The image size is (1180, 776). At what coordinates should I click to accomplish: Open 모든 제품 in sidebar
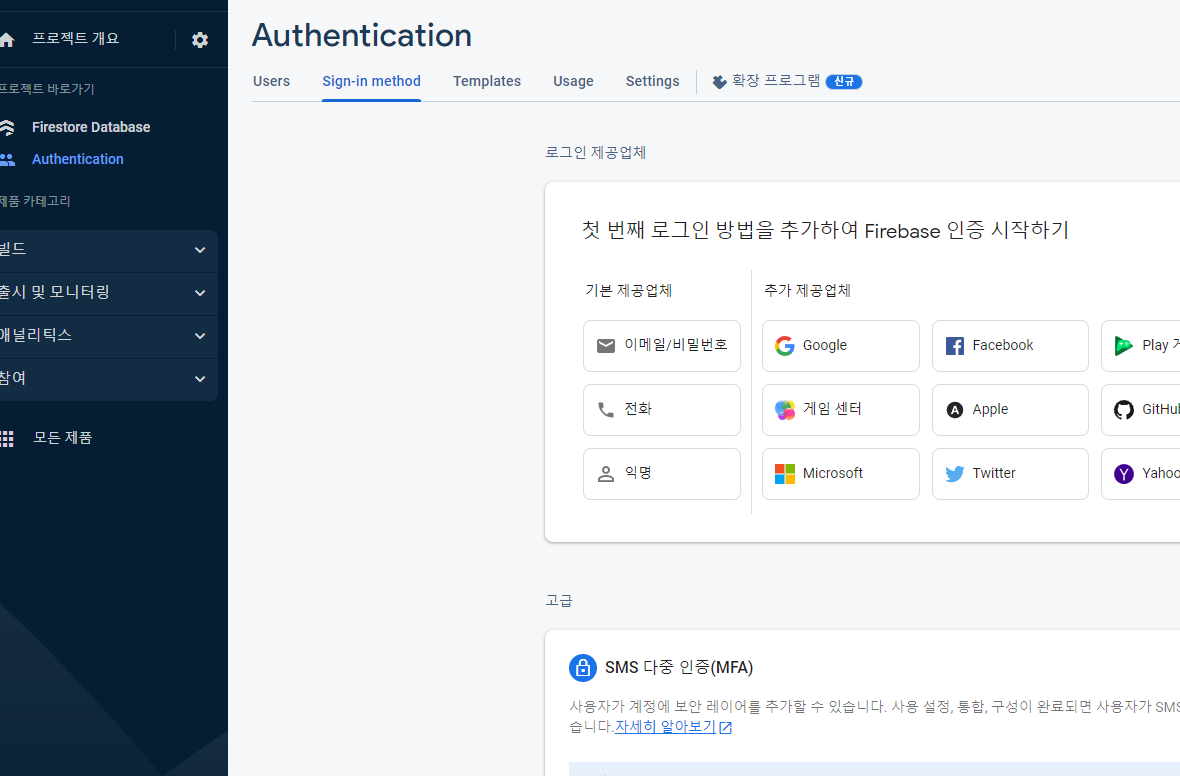click(x=62, y=437)
